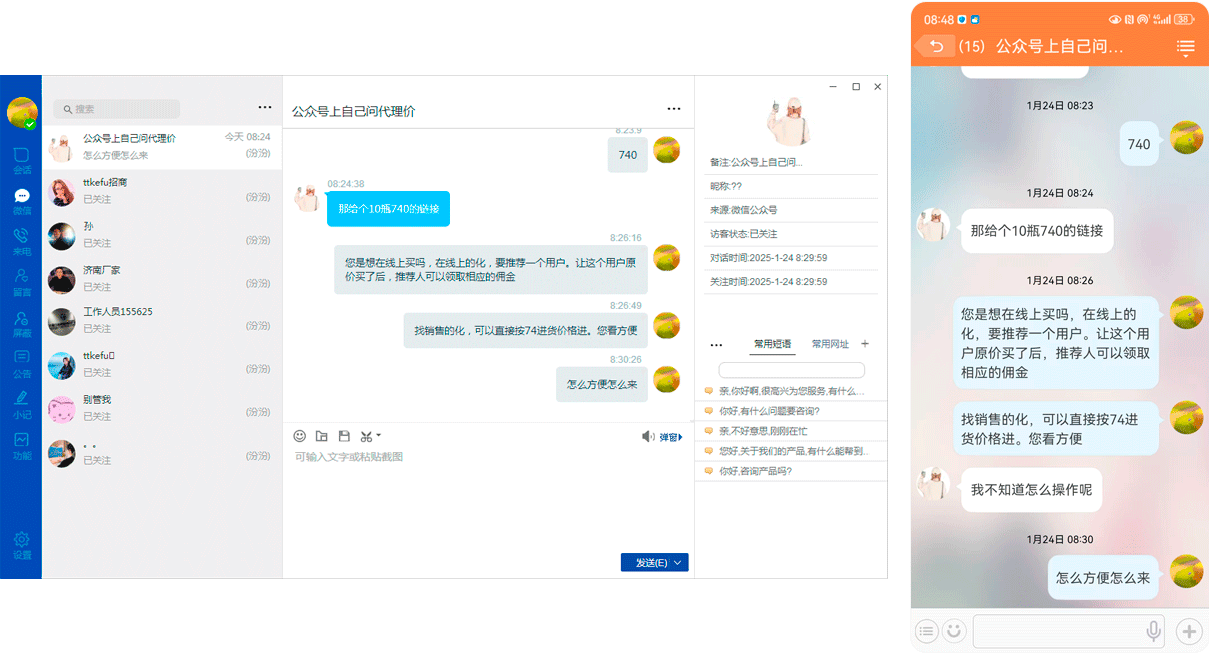The height and width of the screenshot is (658, 1209).
Task: Open the 留言 messages section
Action: (x=21, y=282)
